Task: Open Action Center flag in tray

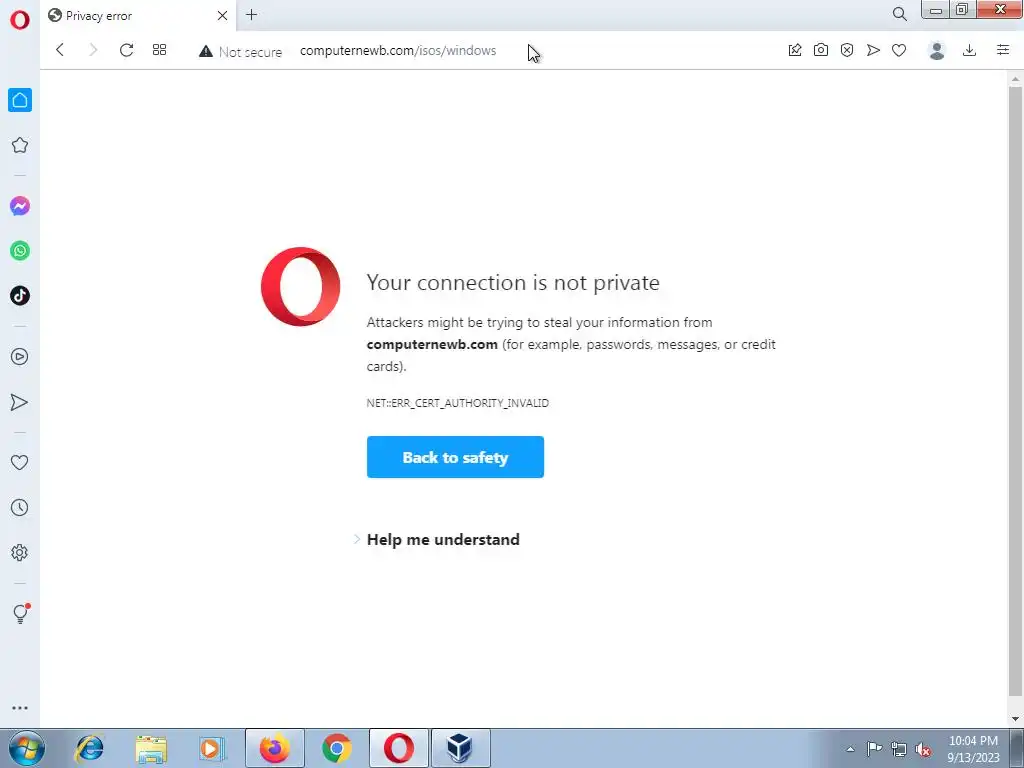Action: click(874, 748)
